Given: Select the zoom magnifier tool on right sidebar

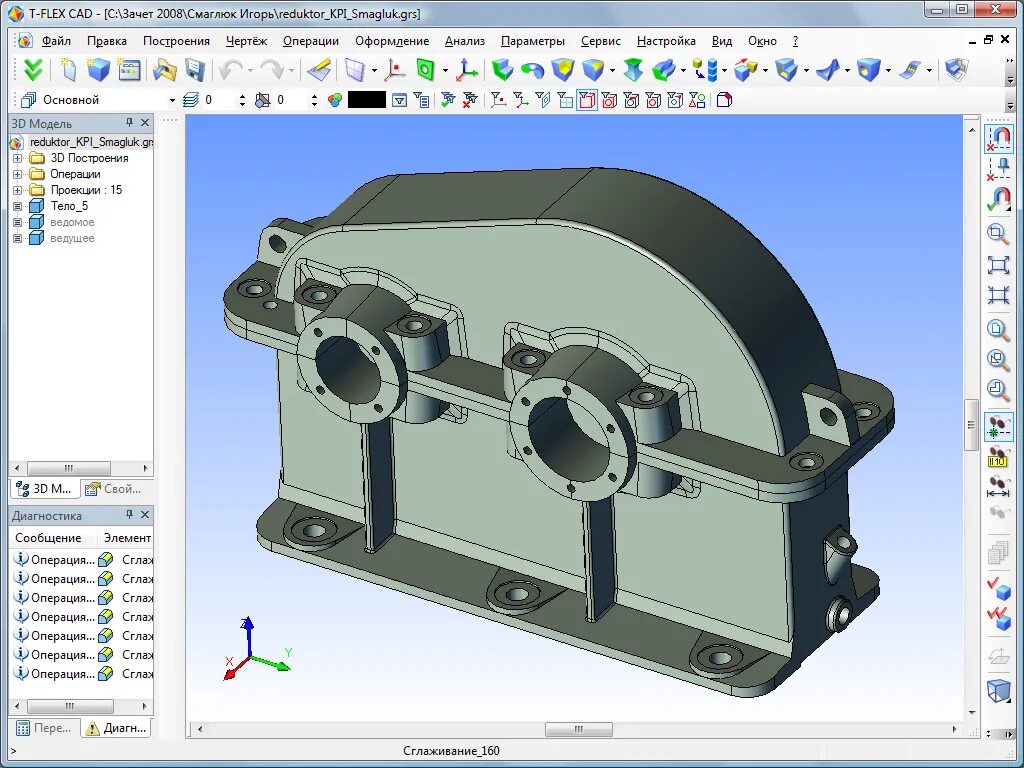Looking at the screenshot, I should [998, 233].
